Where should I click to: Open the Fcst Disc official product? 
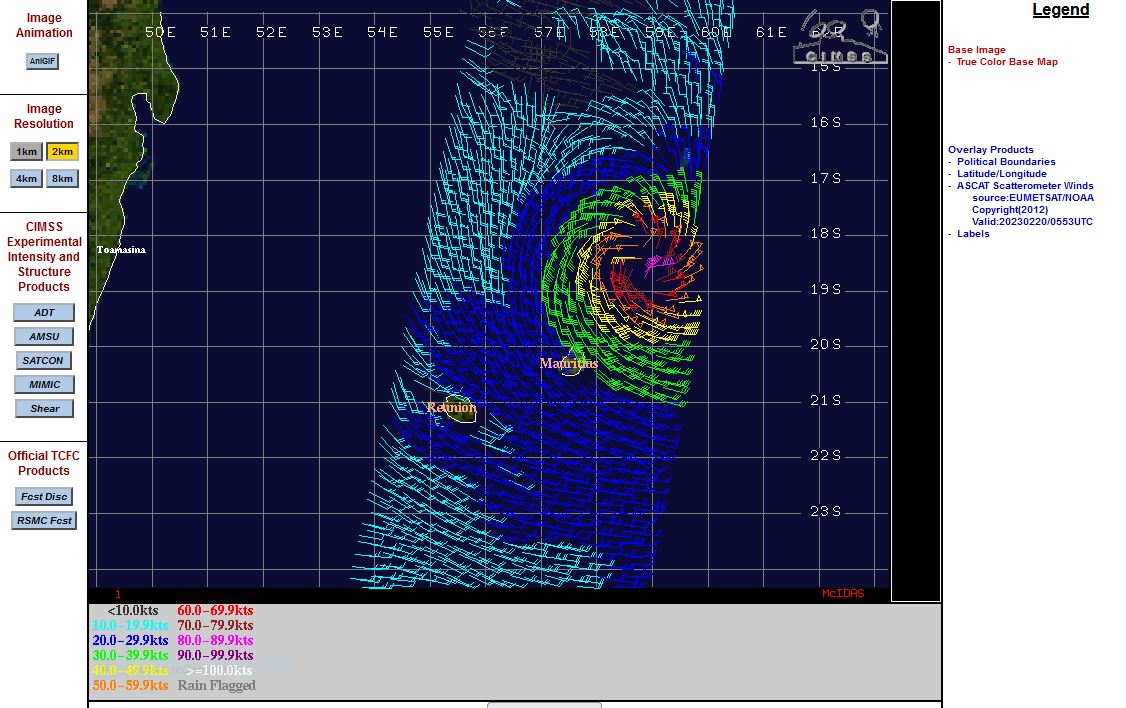tap(44, 497)
